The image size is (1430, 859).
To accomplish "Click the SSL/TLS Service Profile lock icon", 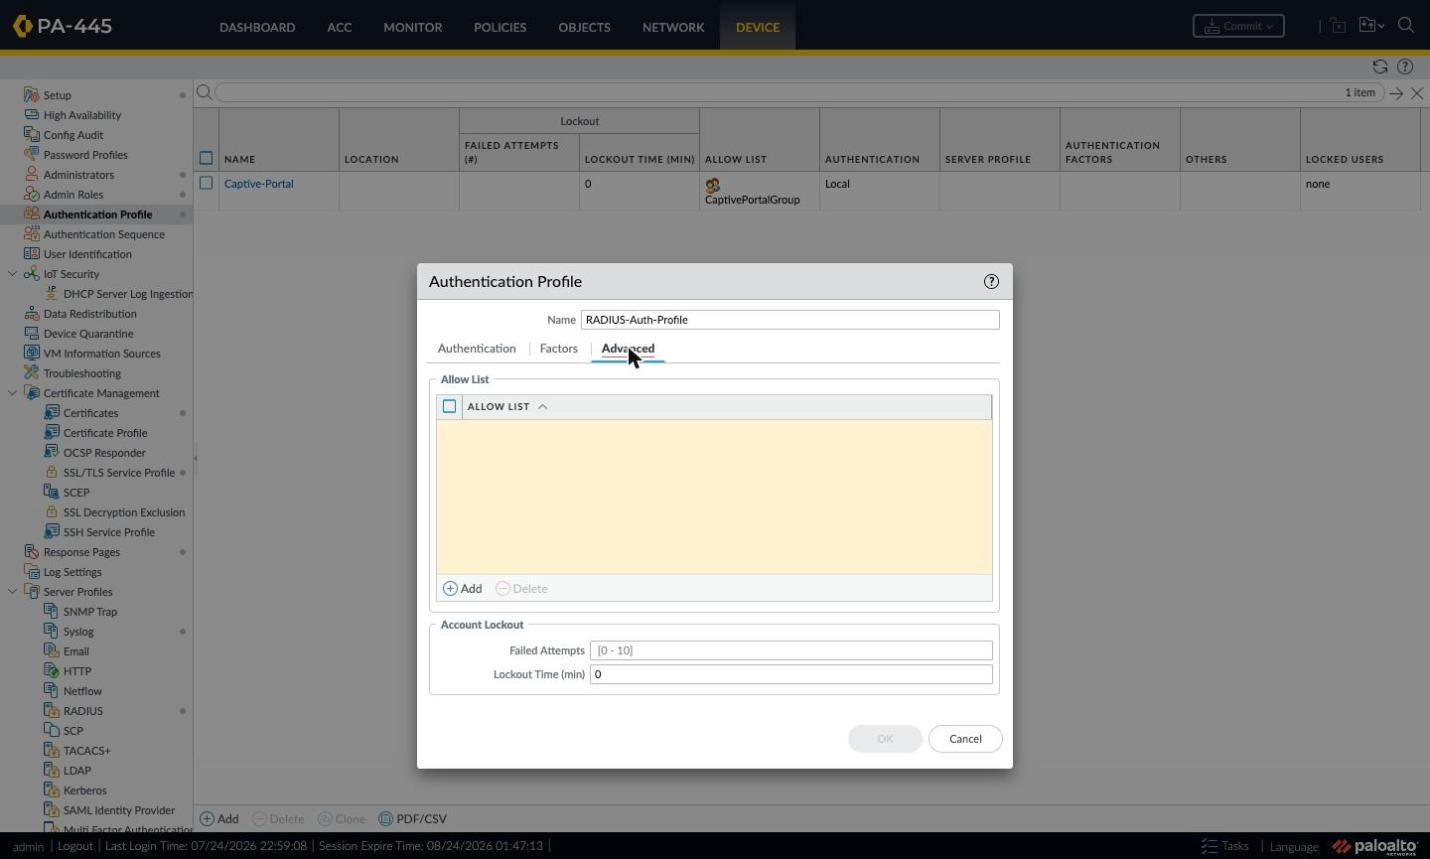I will point(51,472).
